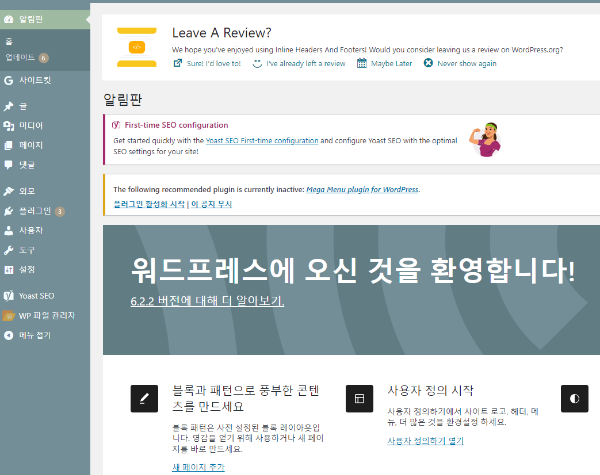Screen dimensions: 600x475
Task: Click I've already left a review
Action: click(306, 64)
